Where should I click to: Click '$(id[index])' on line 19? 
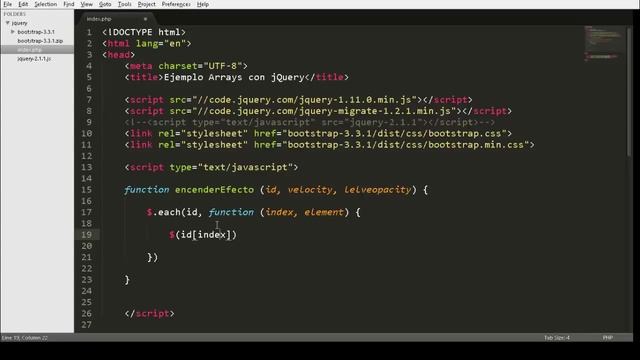[203, 235]
